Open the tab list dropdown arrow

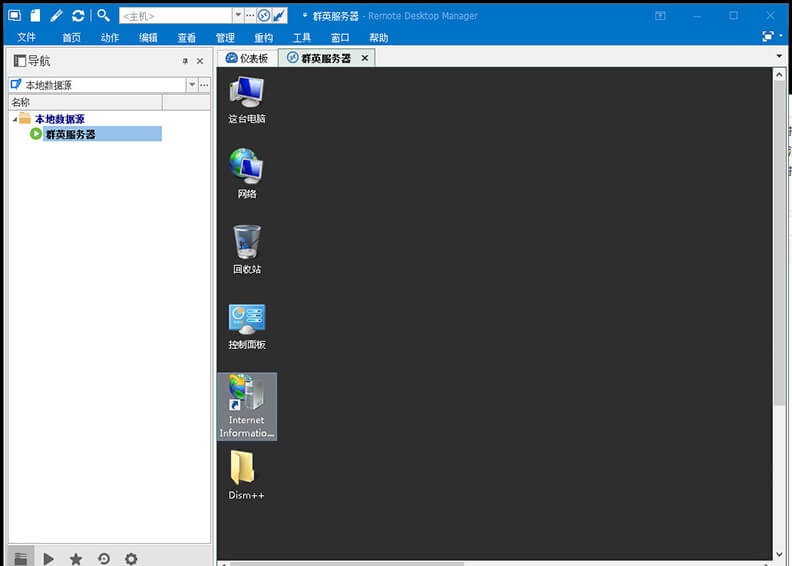pyautogui.click(x=779, y=56)
